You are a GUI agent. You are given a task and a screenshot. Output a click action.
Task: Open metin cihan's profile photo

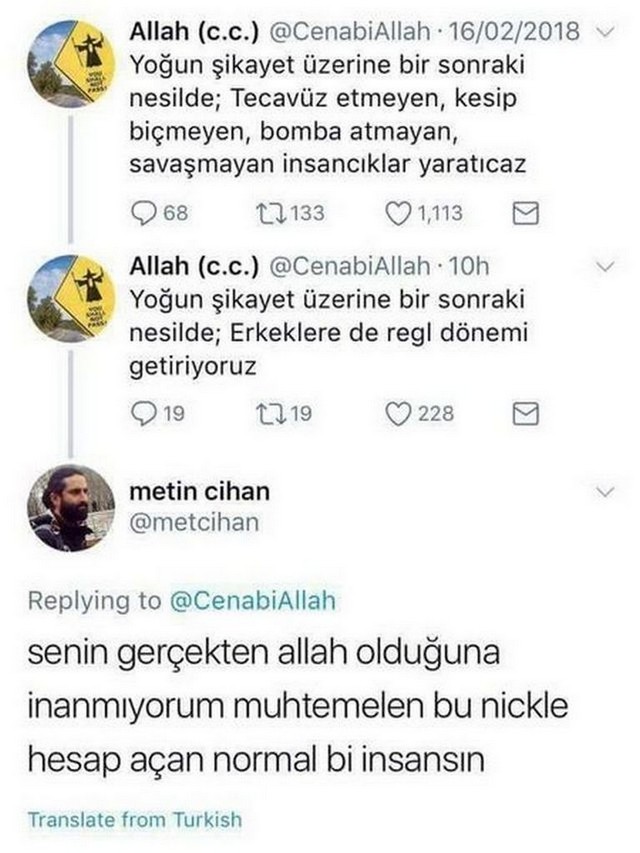[71, 508]
